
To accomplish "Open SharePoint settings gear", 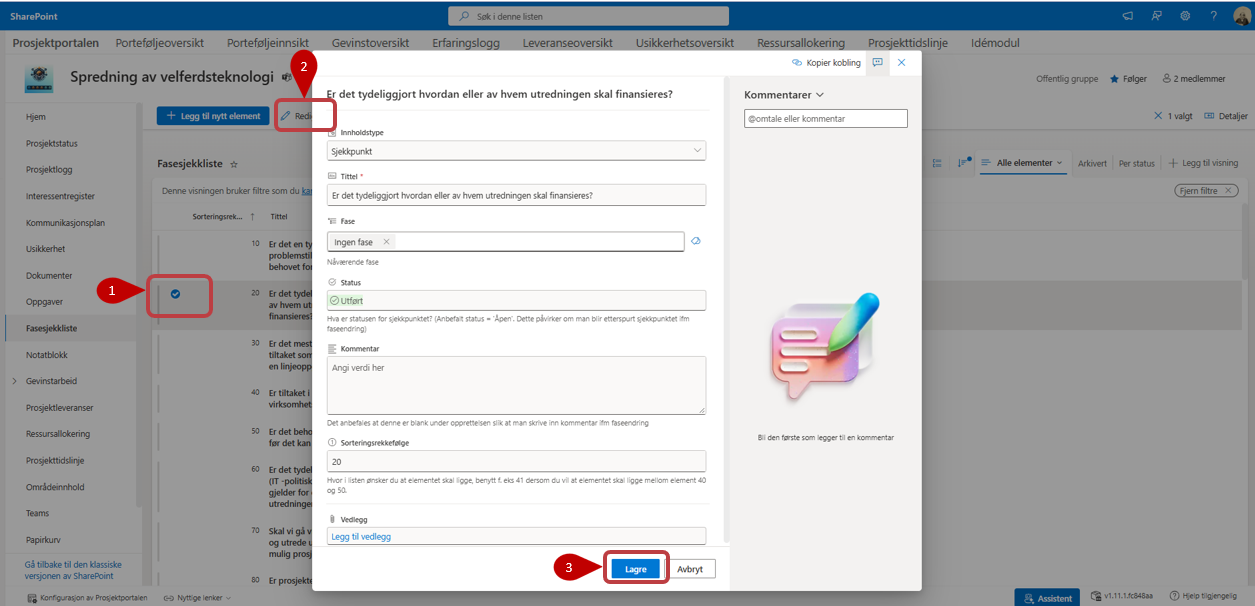I will click(x=1185, y=15).
